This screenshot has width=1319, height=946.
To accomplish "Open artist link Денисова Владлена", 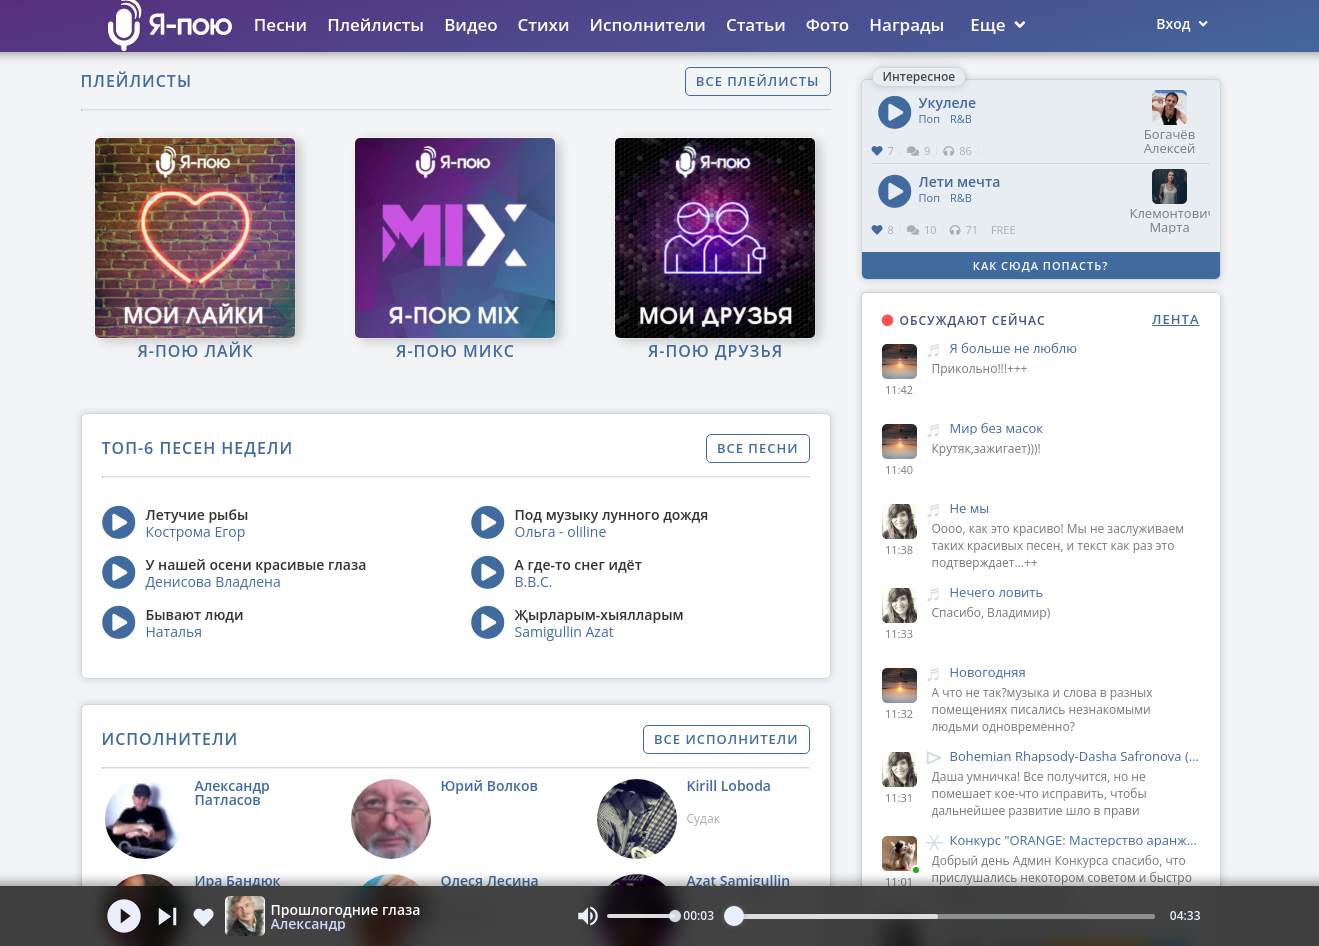I will pos(213,582).
